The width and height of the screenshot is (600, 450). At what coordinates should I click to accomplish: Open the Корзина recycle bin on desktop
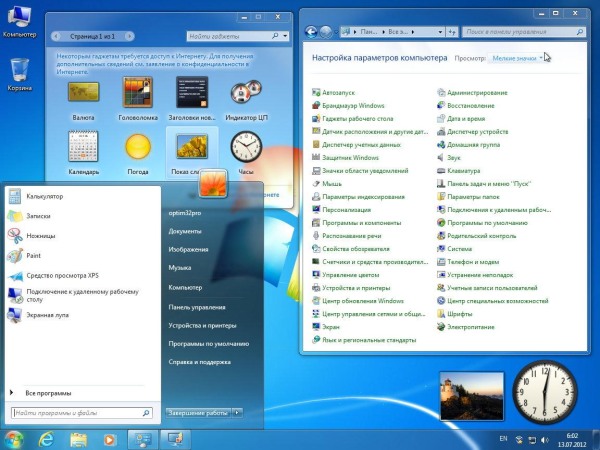tap(19, 72)
